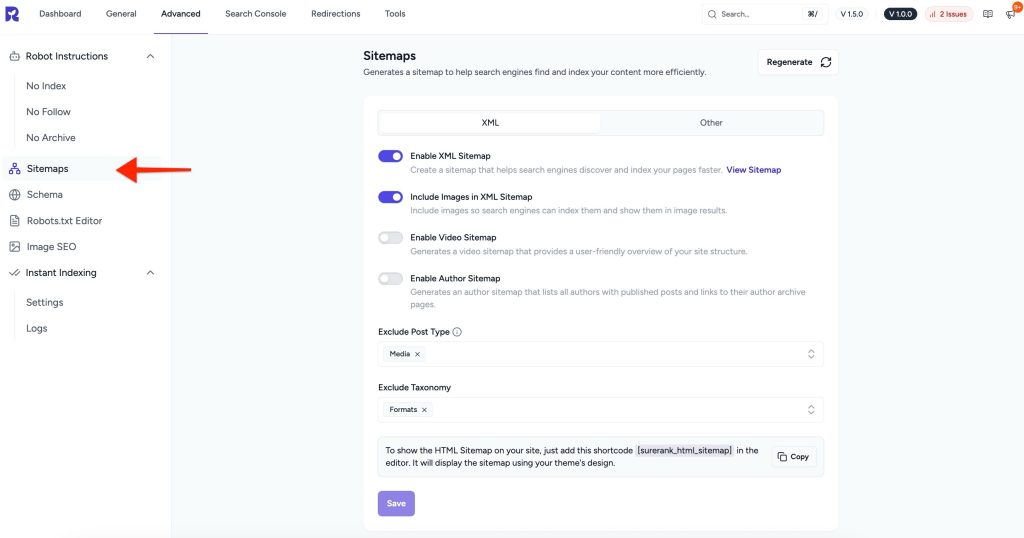Screen dimensions: 1024x538
Task: Open the Robots.txt Editor sidebar item
Action: pos(64,221)
